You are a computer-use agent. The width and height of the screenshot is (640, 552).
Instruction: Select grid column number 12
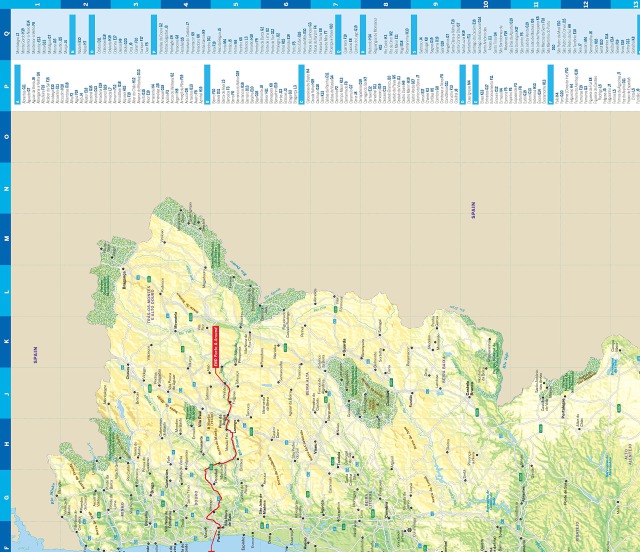(586, 4)
